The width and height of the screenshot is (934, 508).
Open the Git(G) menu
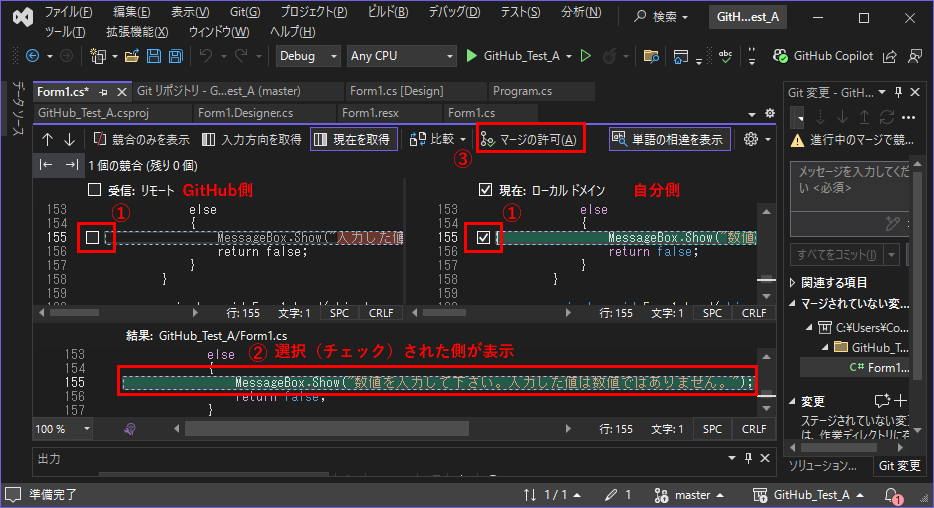[245, 12]
